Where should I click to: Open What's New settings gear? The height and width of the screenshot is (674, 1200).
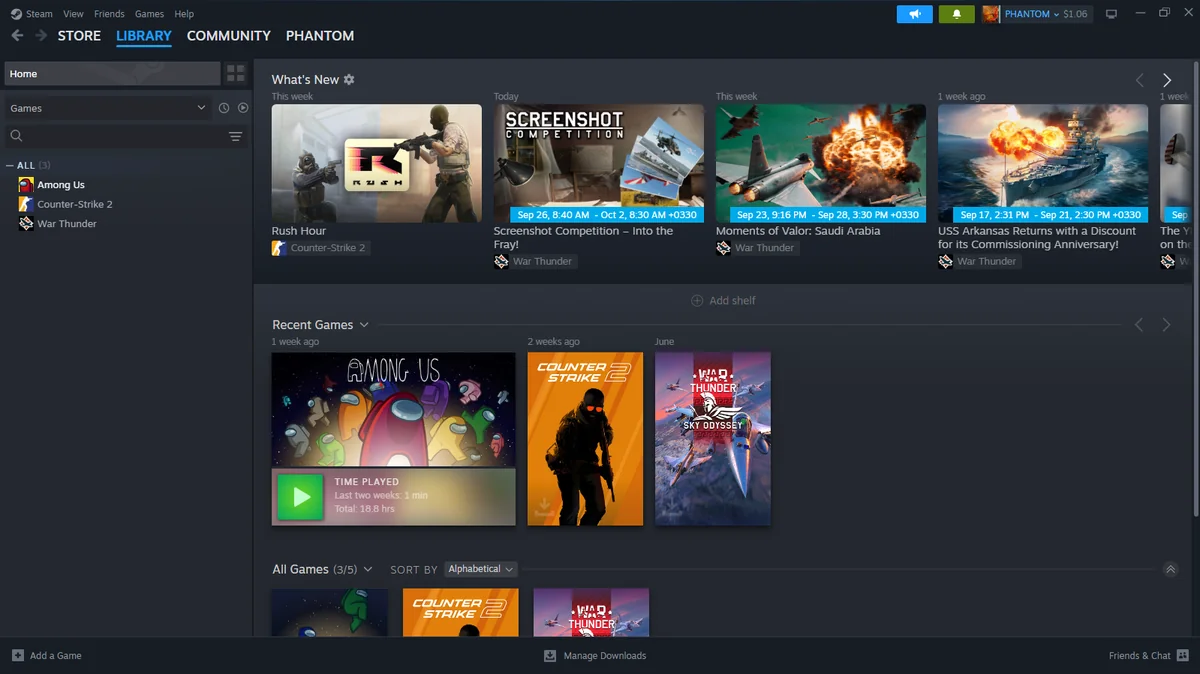tap(349, 79)
